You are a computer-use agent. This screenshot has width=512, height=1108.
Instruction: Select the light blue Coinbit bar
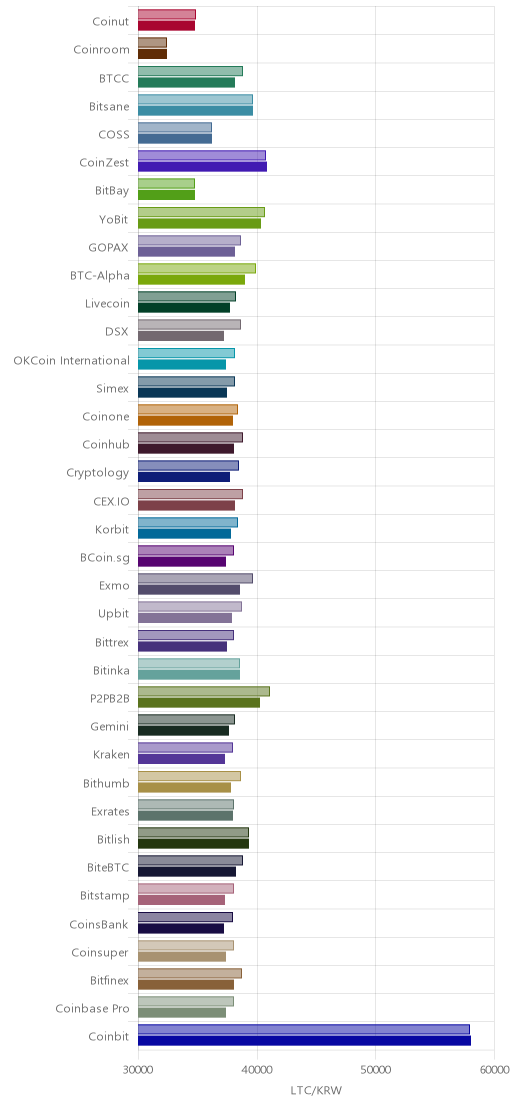click(x=304, y=1029)
